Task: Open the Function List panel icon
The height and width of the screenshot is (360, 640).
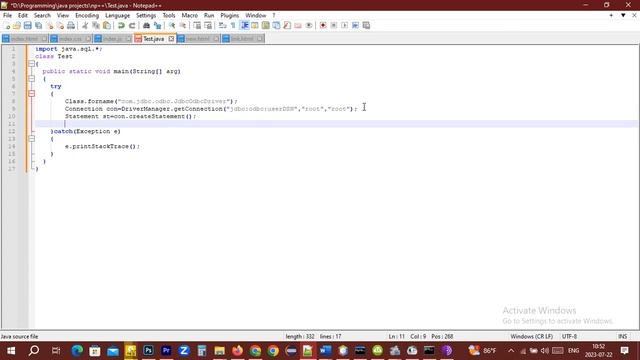Action: (x=287, y=25)
